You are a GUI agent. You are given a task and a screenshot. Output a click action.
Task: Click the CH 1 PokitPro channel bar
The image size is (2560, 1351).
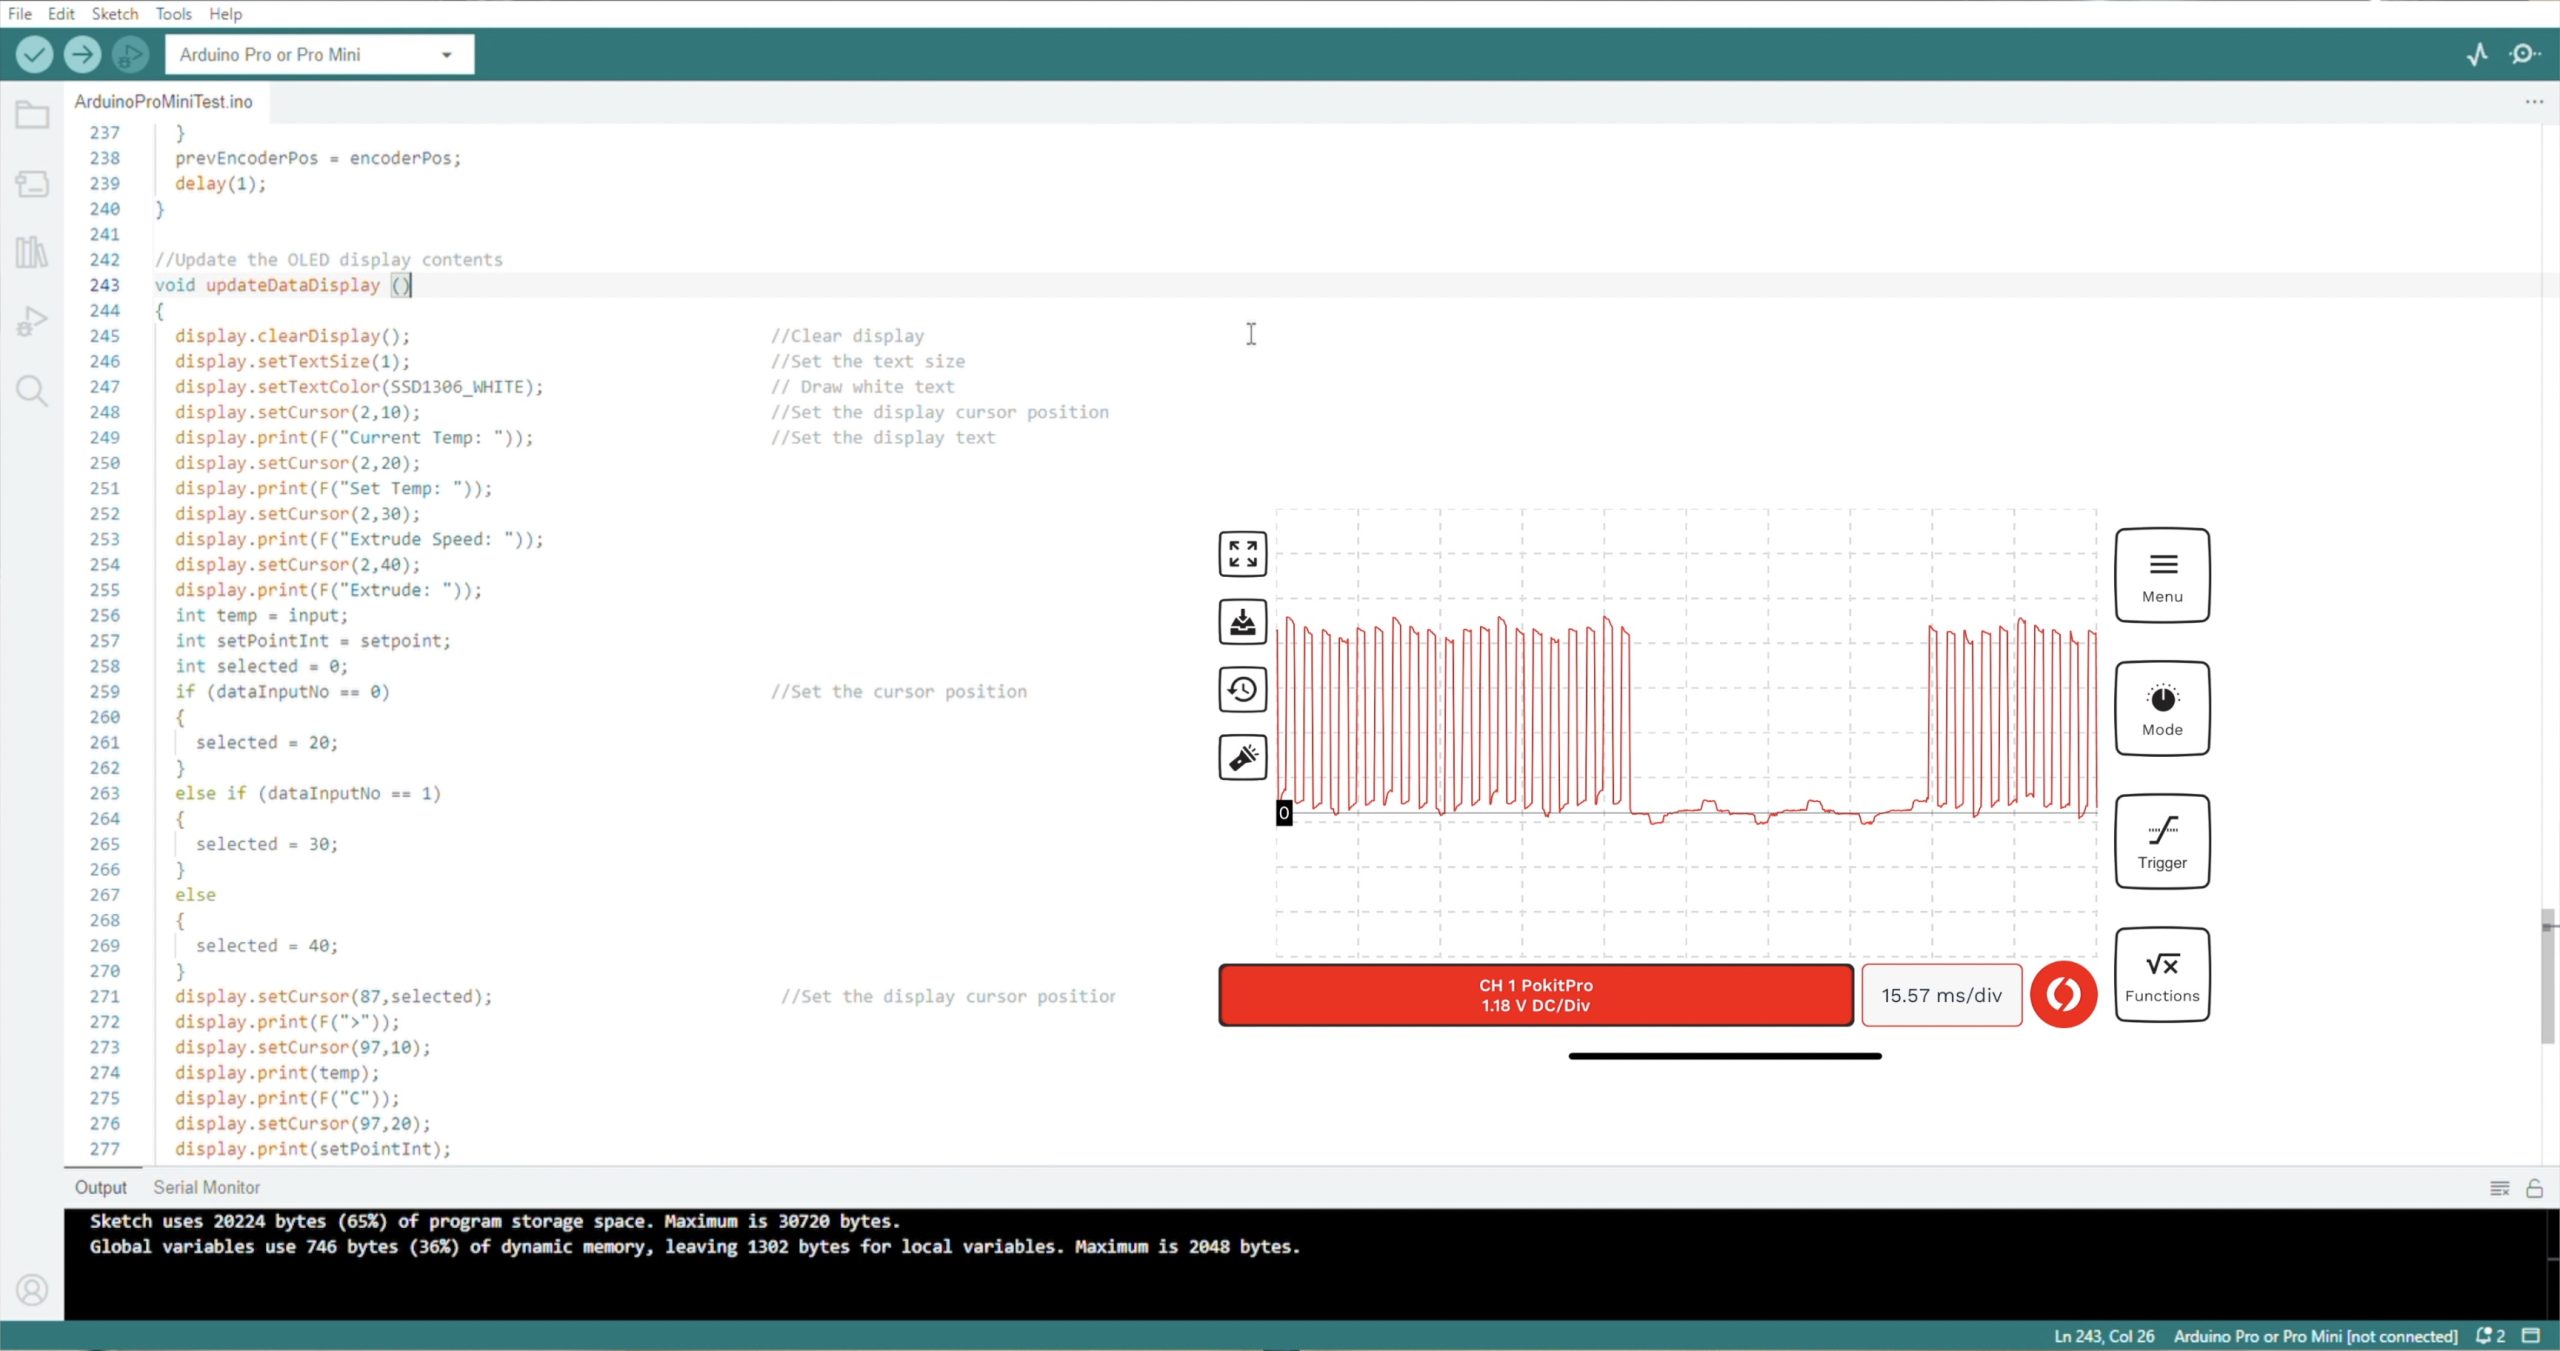click(1535, 995)
